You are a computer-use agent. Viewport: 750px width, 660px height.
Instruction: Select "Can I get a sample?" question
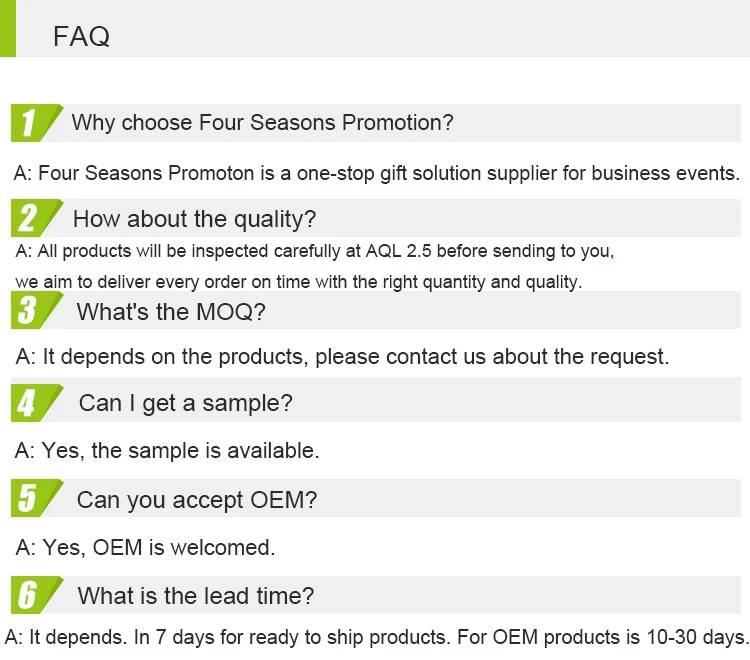tap(185, 403)
